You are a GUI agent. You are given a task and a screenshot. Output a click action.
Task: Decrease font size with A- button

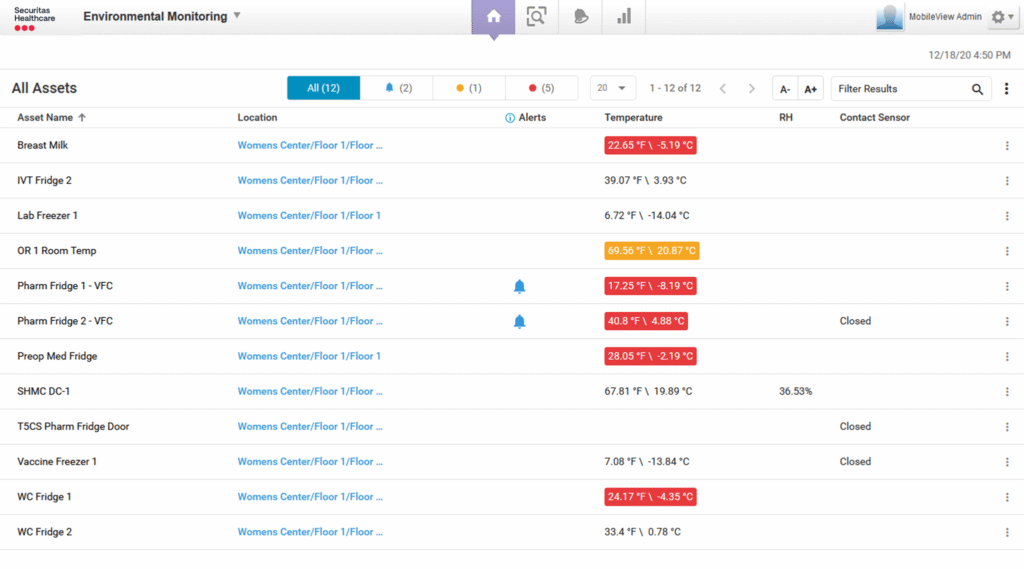click(x=785, y=89)
